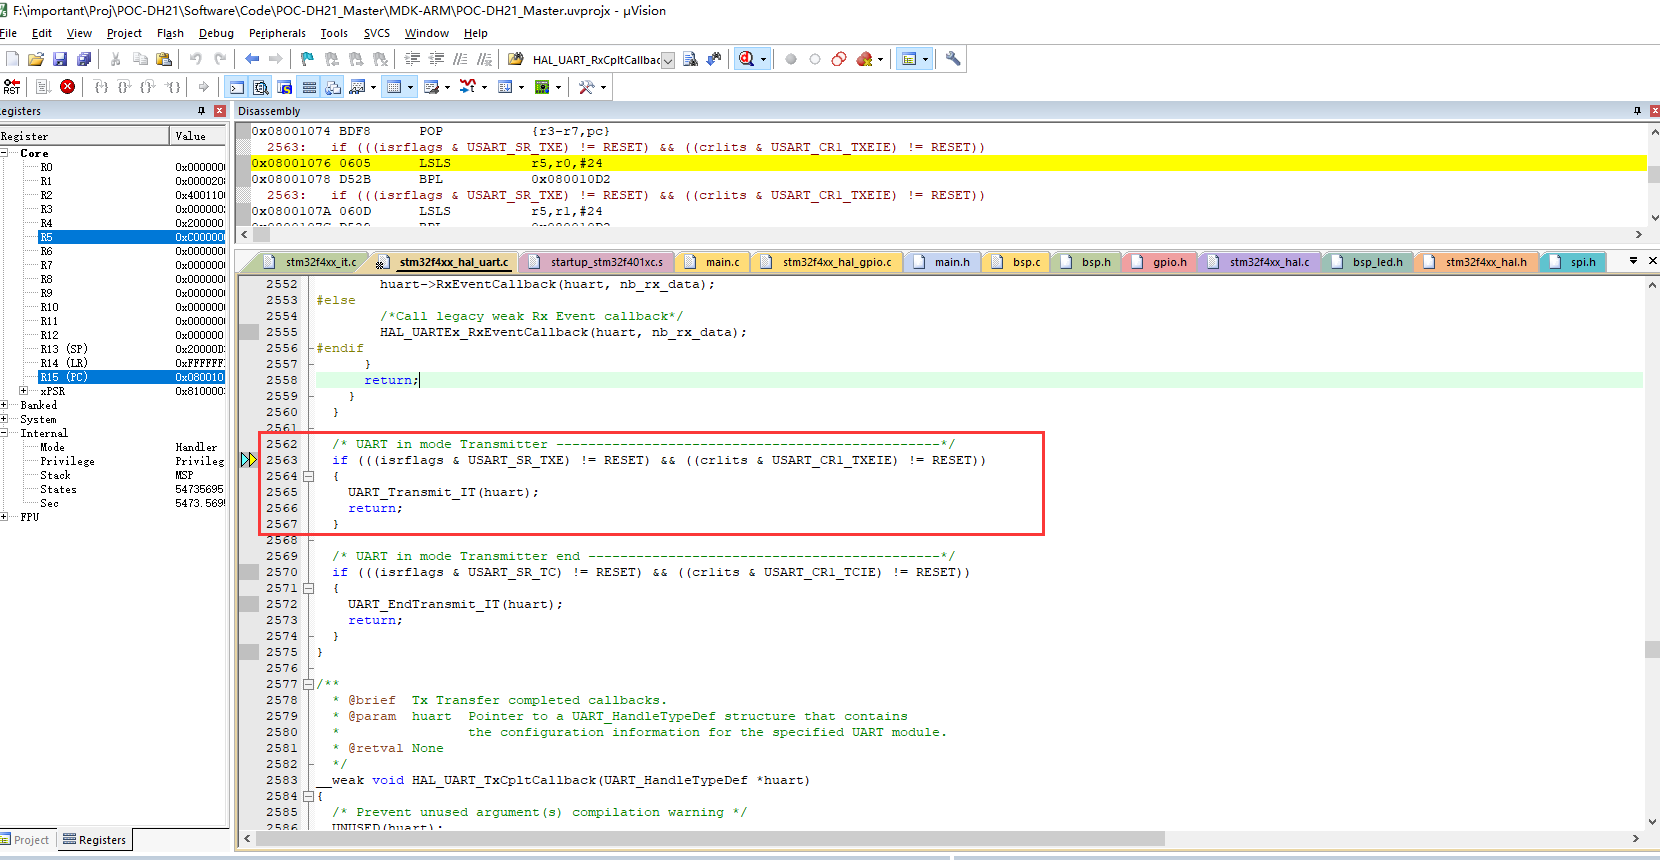
Task: Select the Registers bottom tab
Action: pyautogui.click(x=95, y=840)
